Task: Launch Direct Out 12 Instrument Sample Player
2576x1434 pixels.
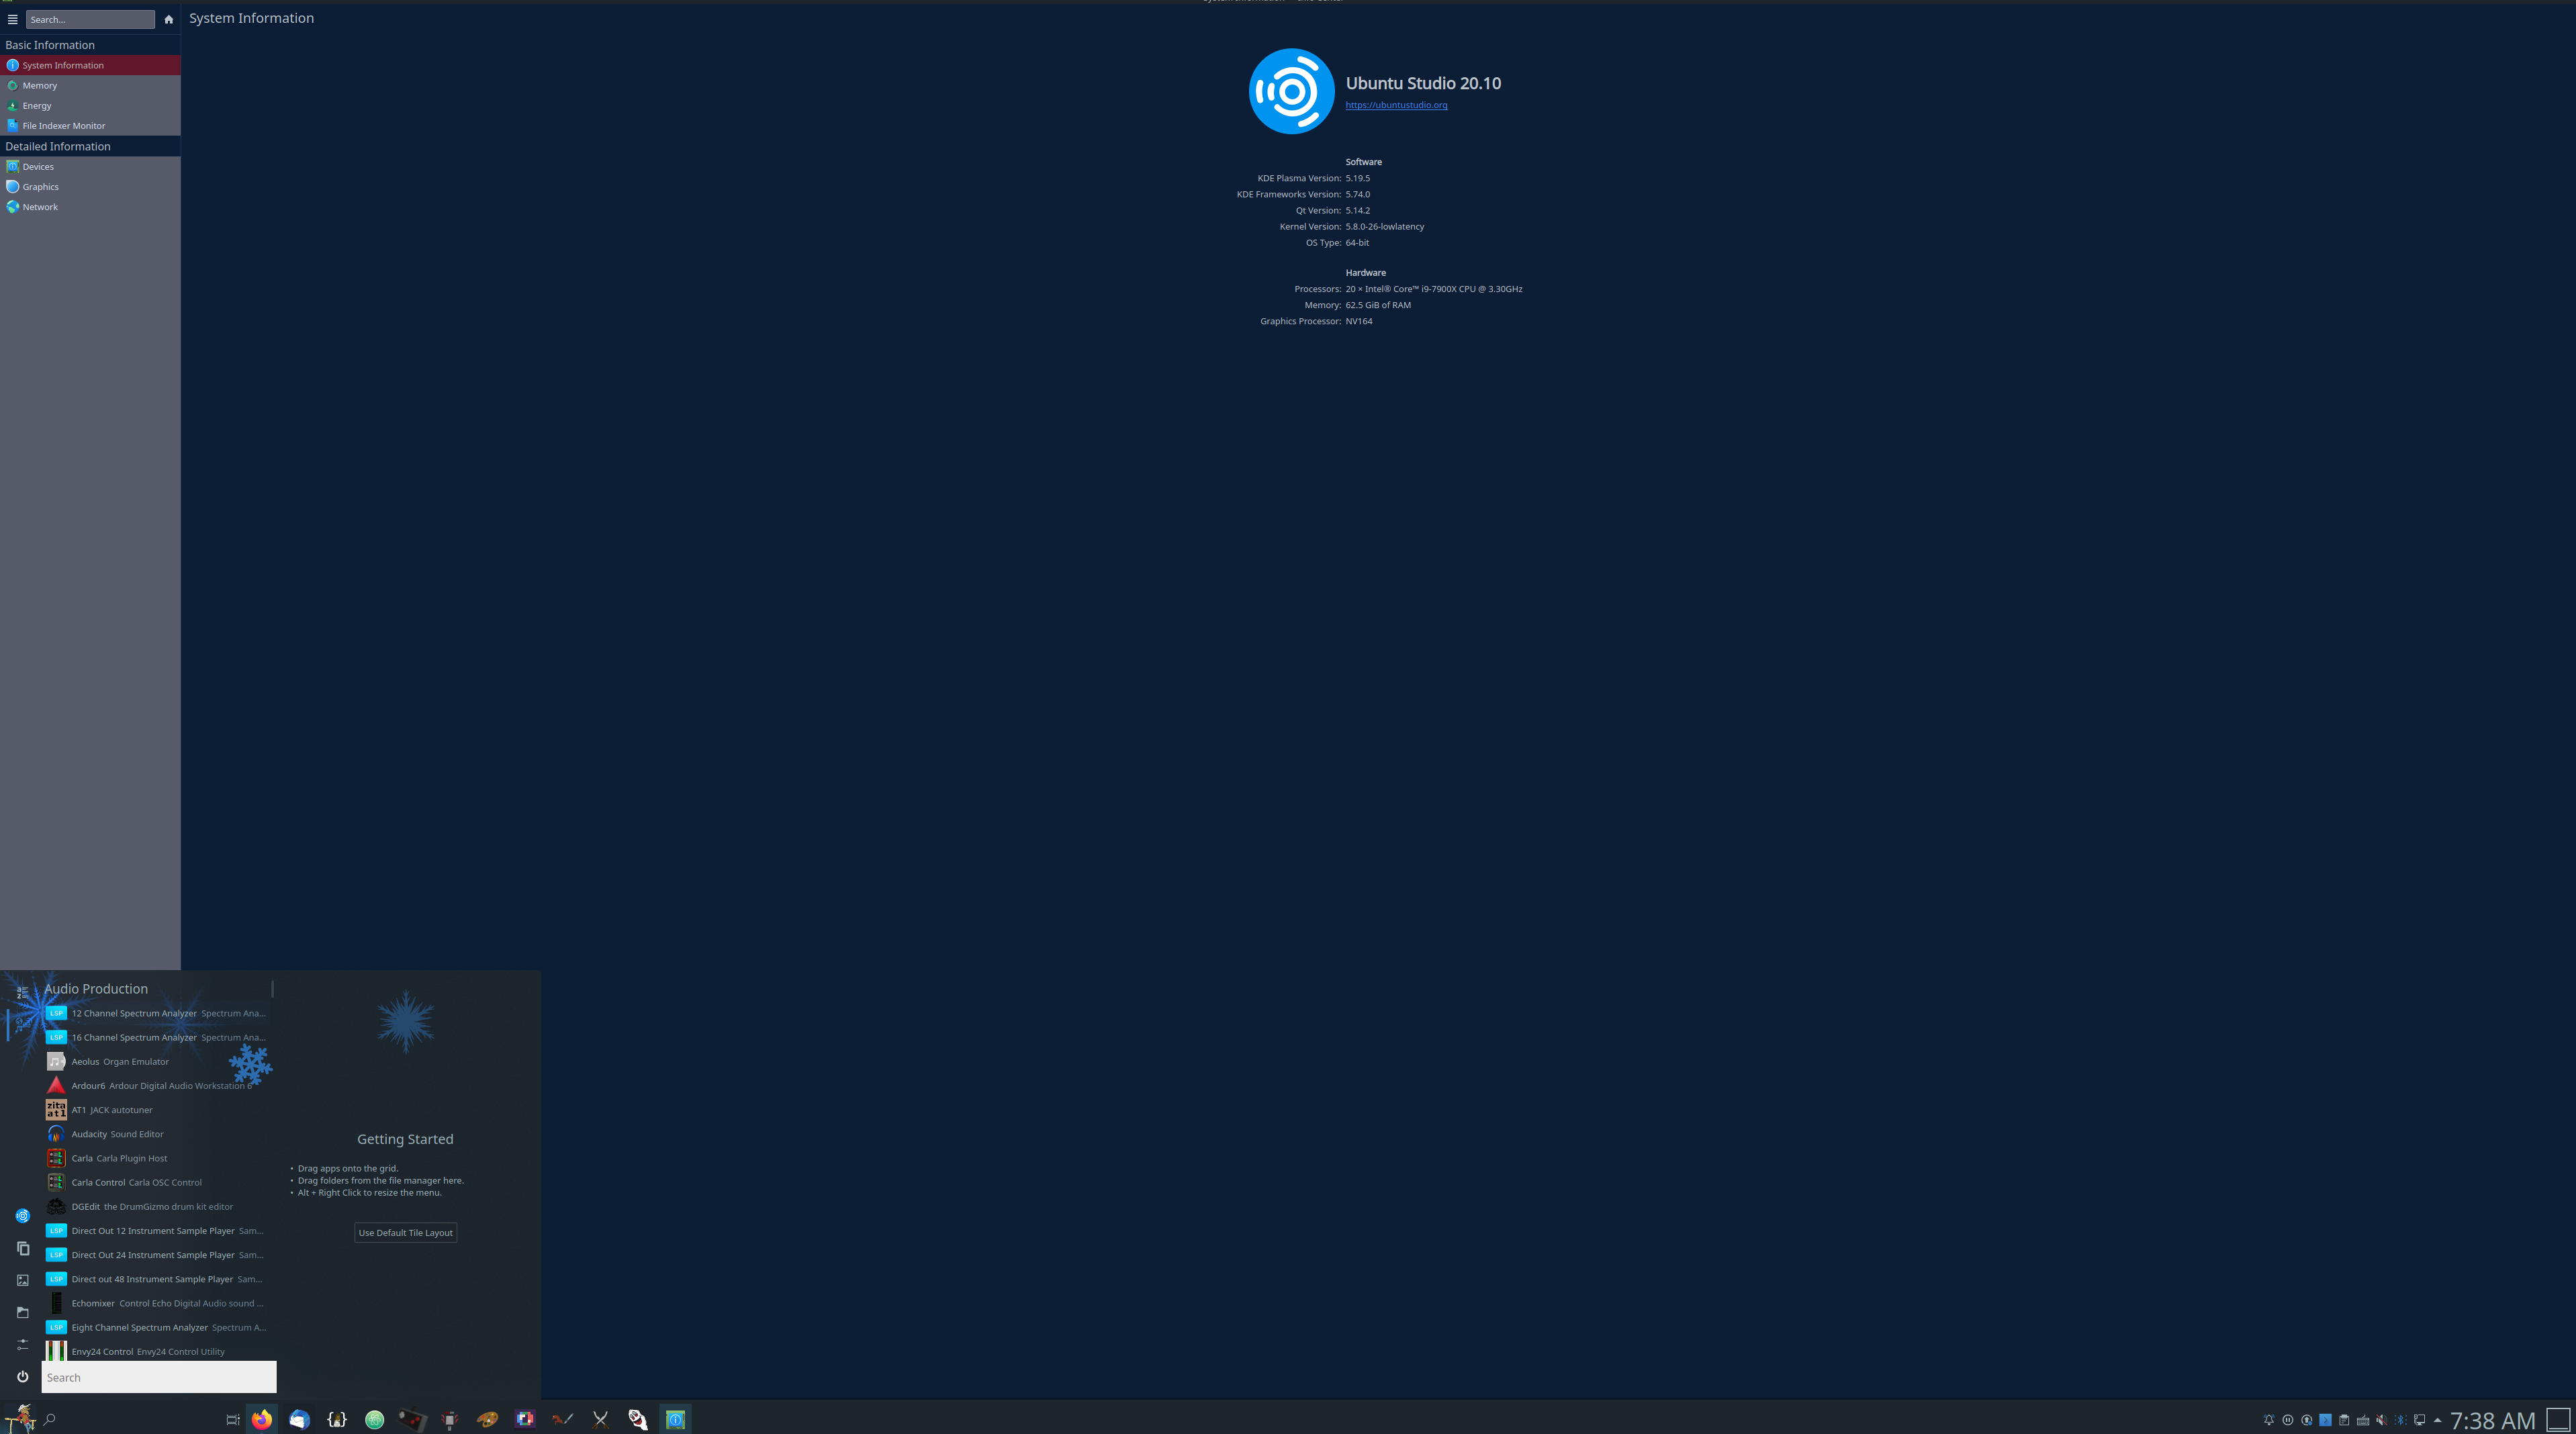Action: pyautogui.click(x=157, y=1231)
